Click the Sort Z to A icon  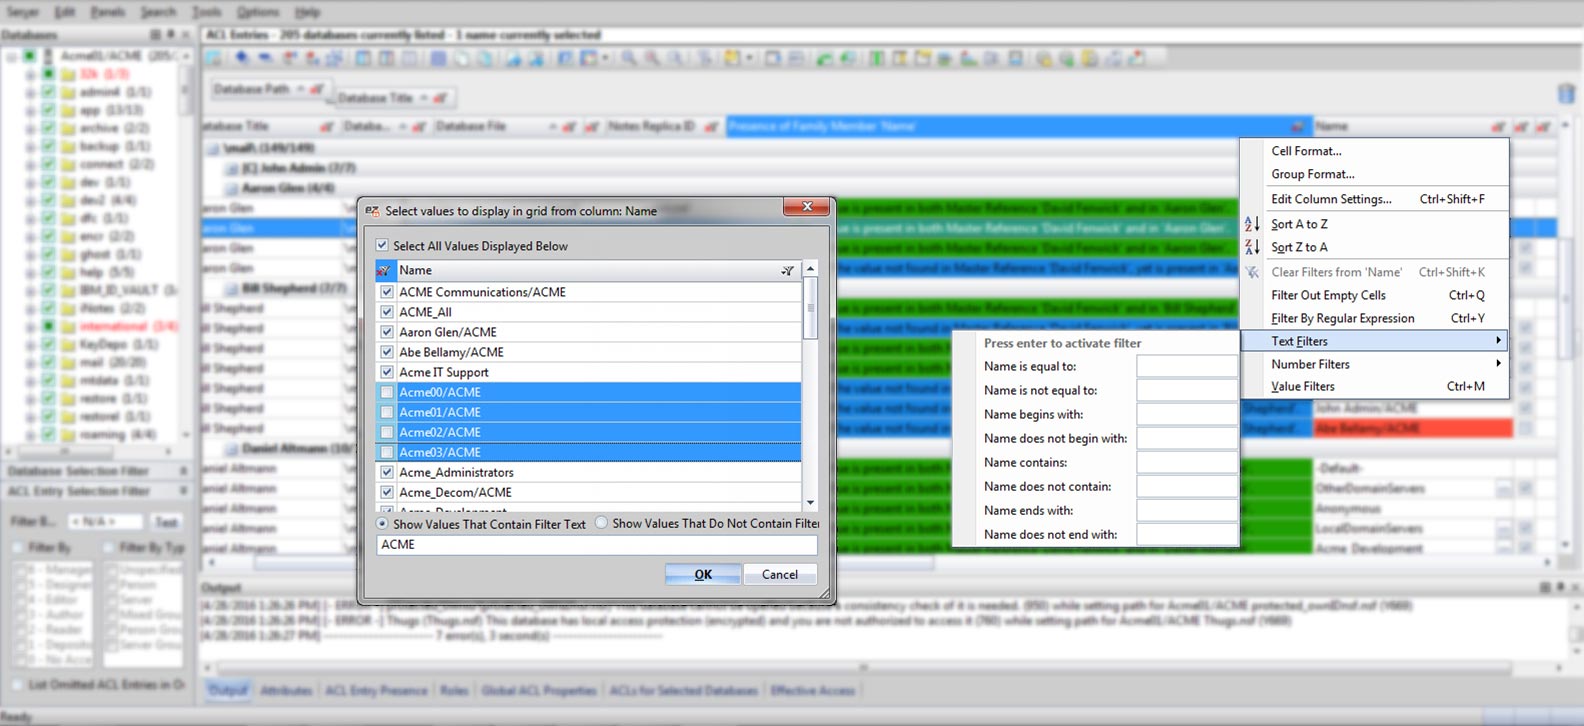click(1252, 247)
